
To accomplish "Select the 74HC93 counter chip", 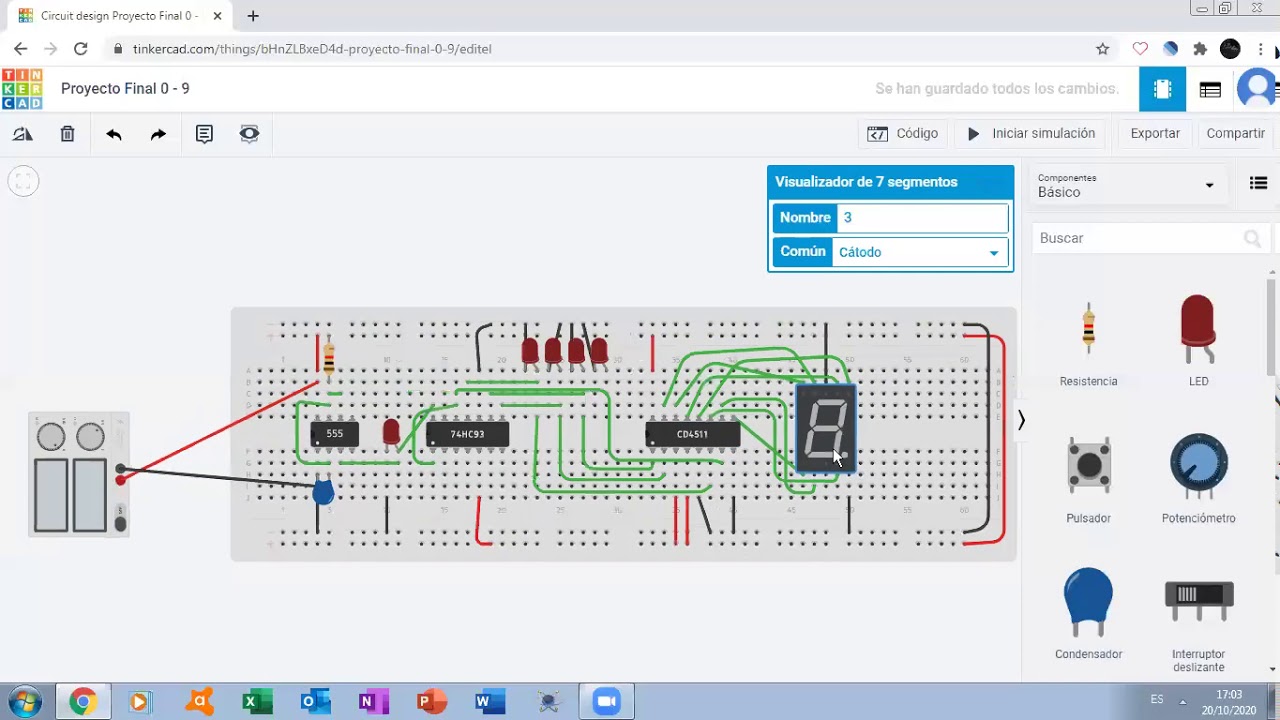I will pyautogui.click(x=467, y=434).
